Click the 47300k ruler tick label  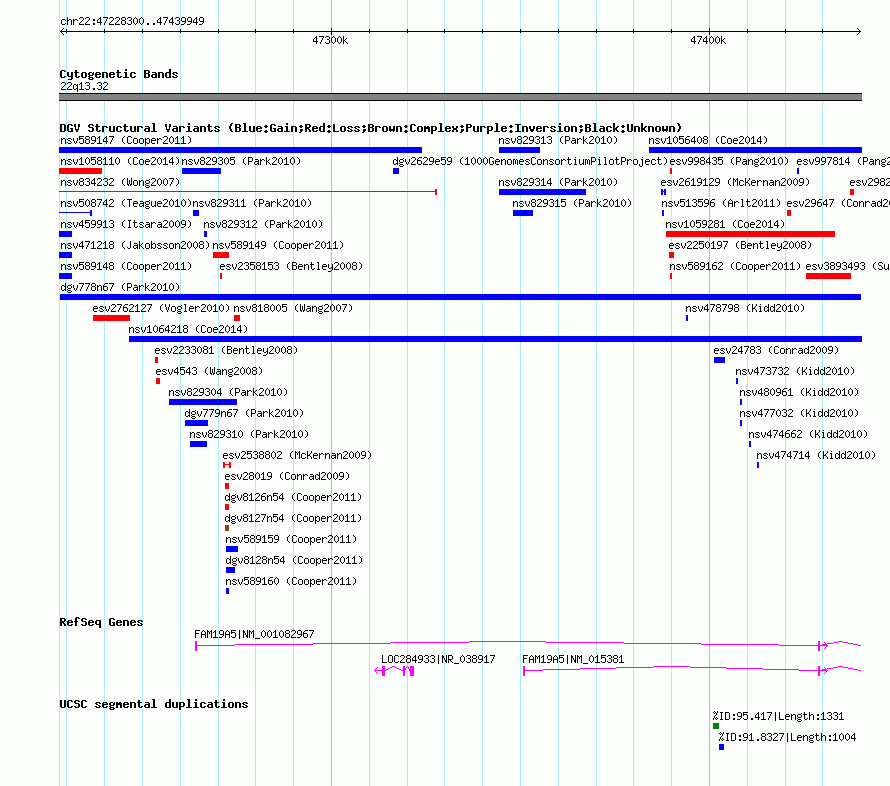coord(330,40)
